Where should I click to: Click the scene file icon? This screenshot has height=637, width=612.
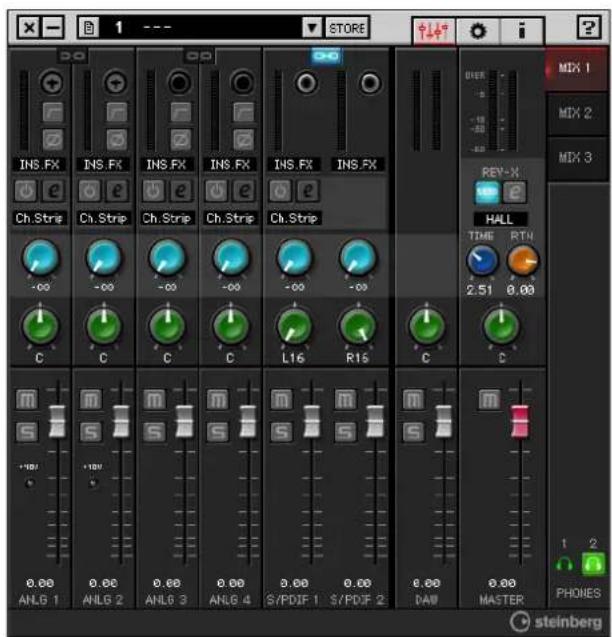tap(89, 28)
